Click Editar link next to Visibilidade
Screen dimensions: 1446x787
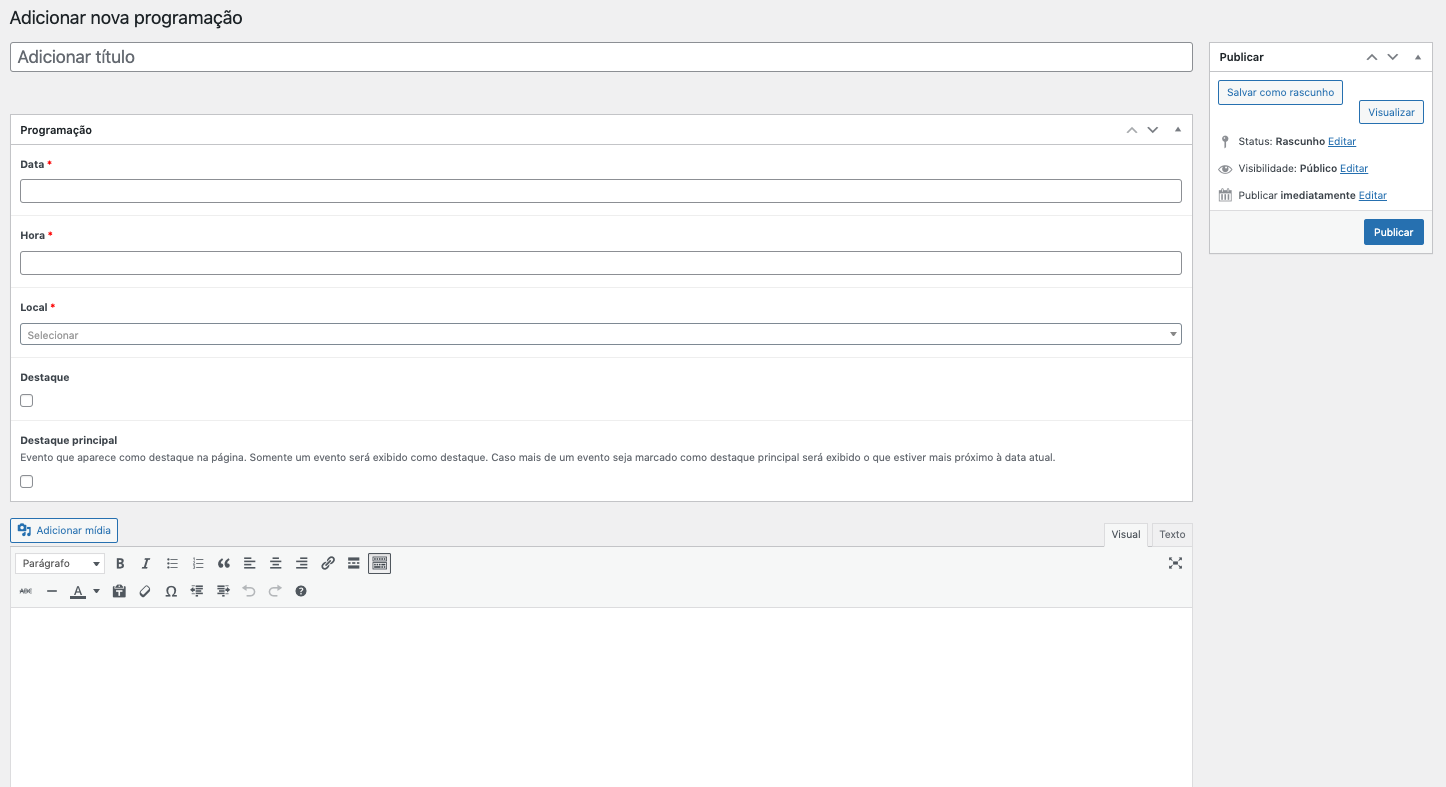(1354, 169)
